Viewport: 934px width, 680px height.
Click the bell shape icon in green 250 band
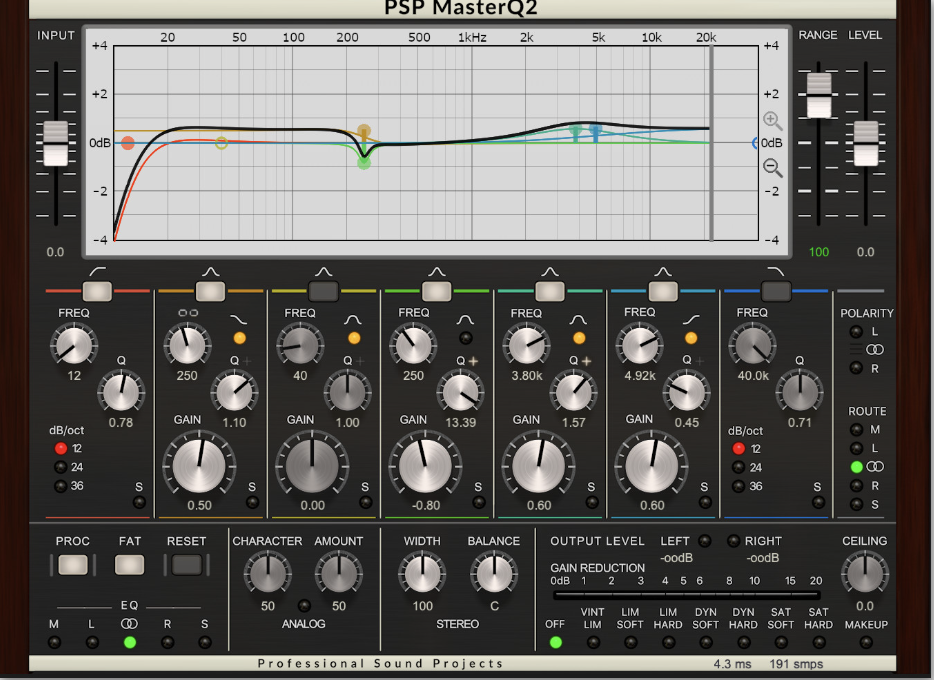click(x=465, y=320)
